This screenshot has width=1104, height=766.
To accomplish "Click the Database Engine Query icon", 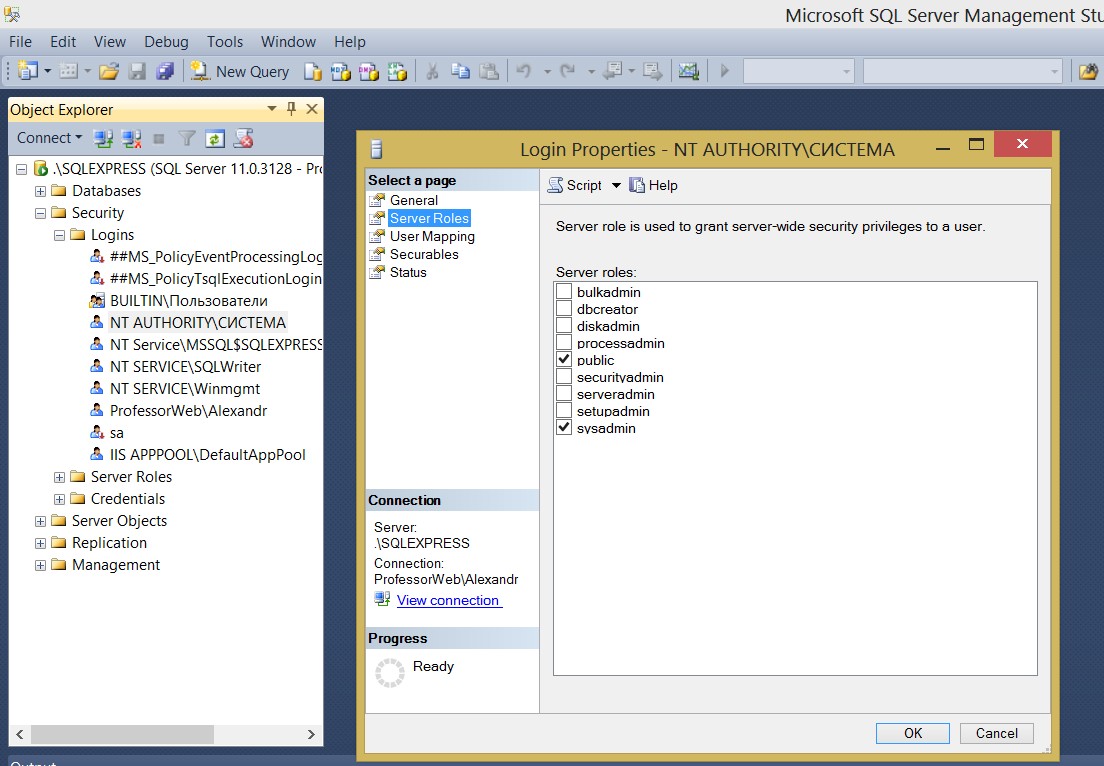I will click(313, 71).
